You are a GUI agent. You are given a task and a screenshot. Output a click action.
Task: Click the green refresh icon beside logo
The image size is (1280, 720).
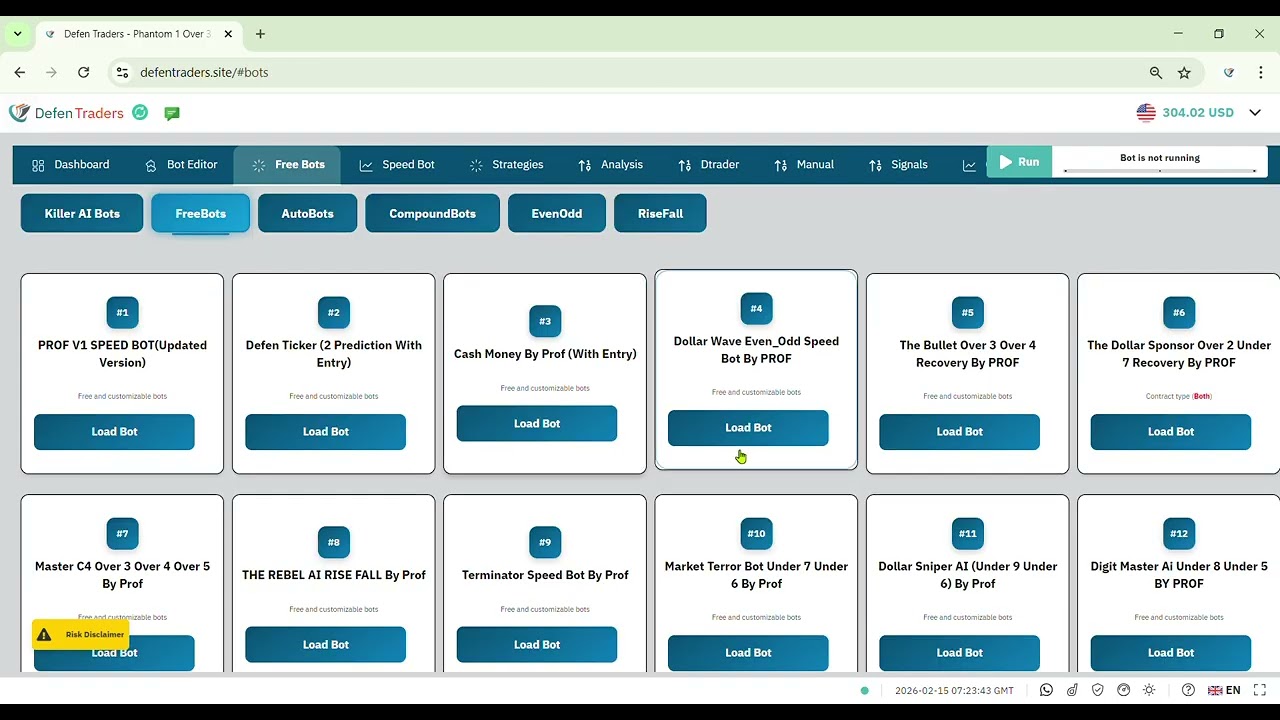coord(140,113)
